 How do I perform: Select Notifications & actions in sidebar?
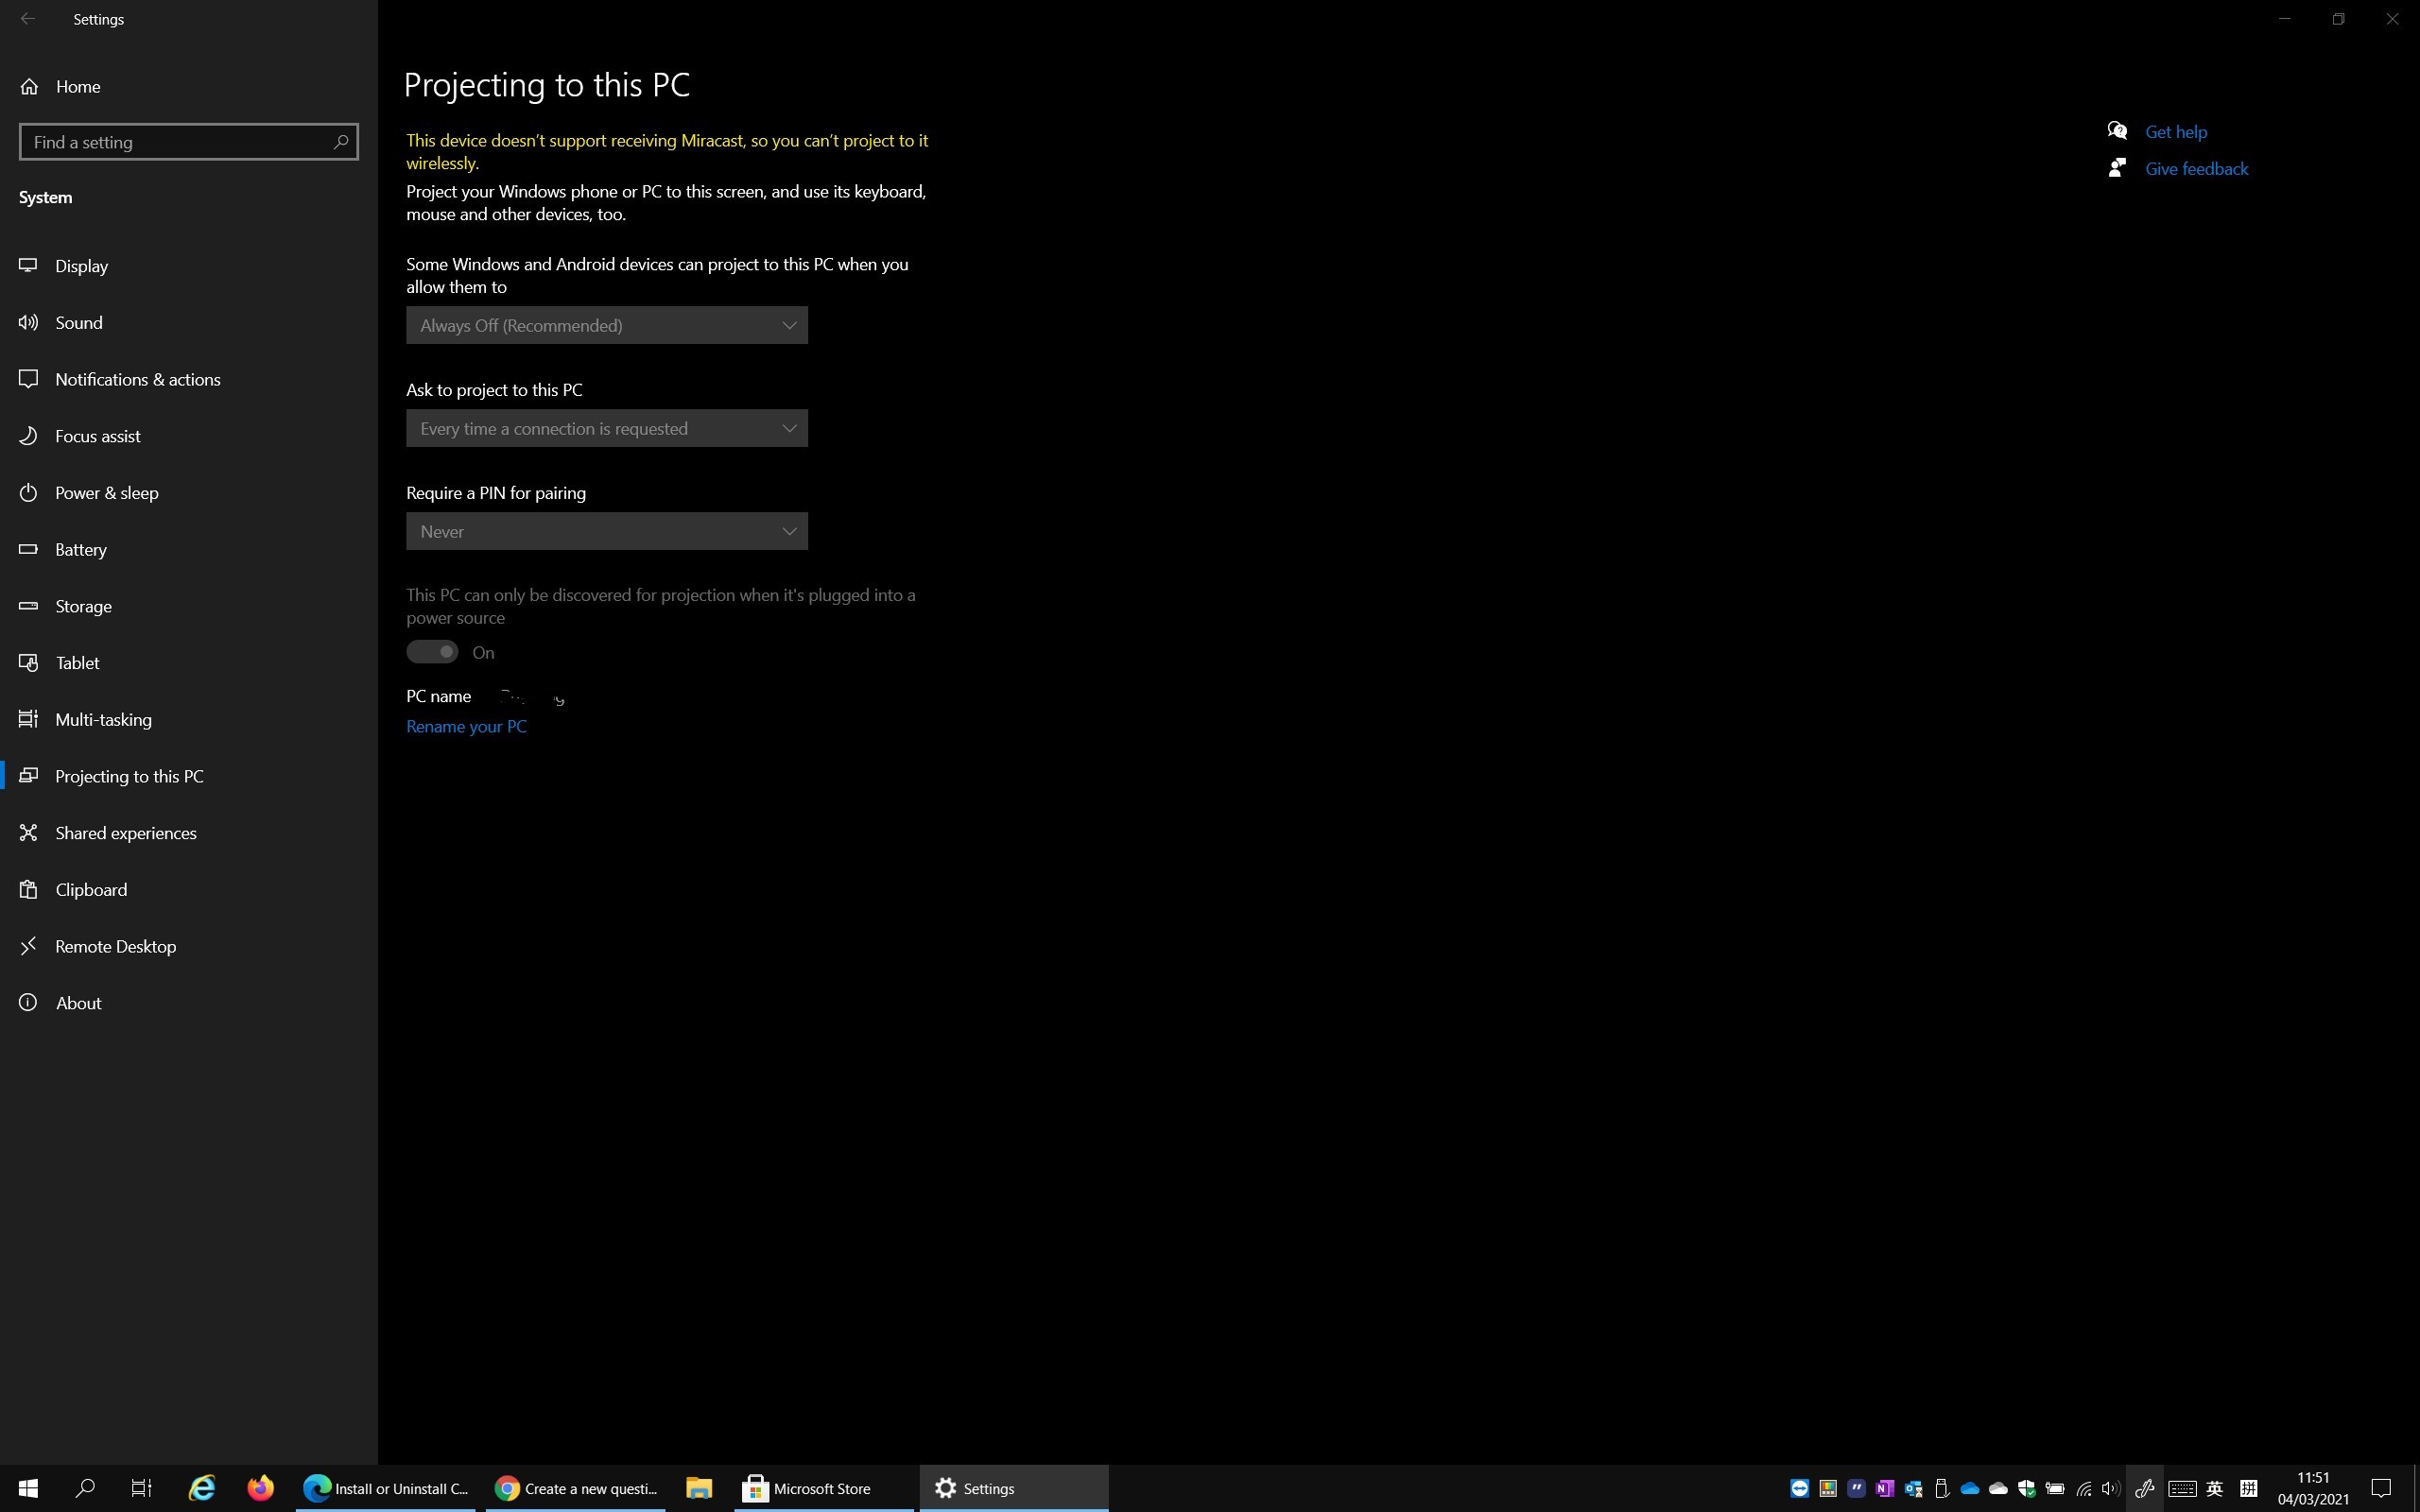click(138, 379)
